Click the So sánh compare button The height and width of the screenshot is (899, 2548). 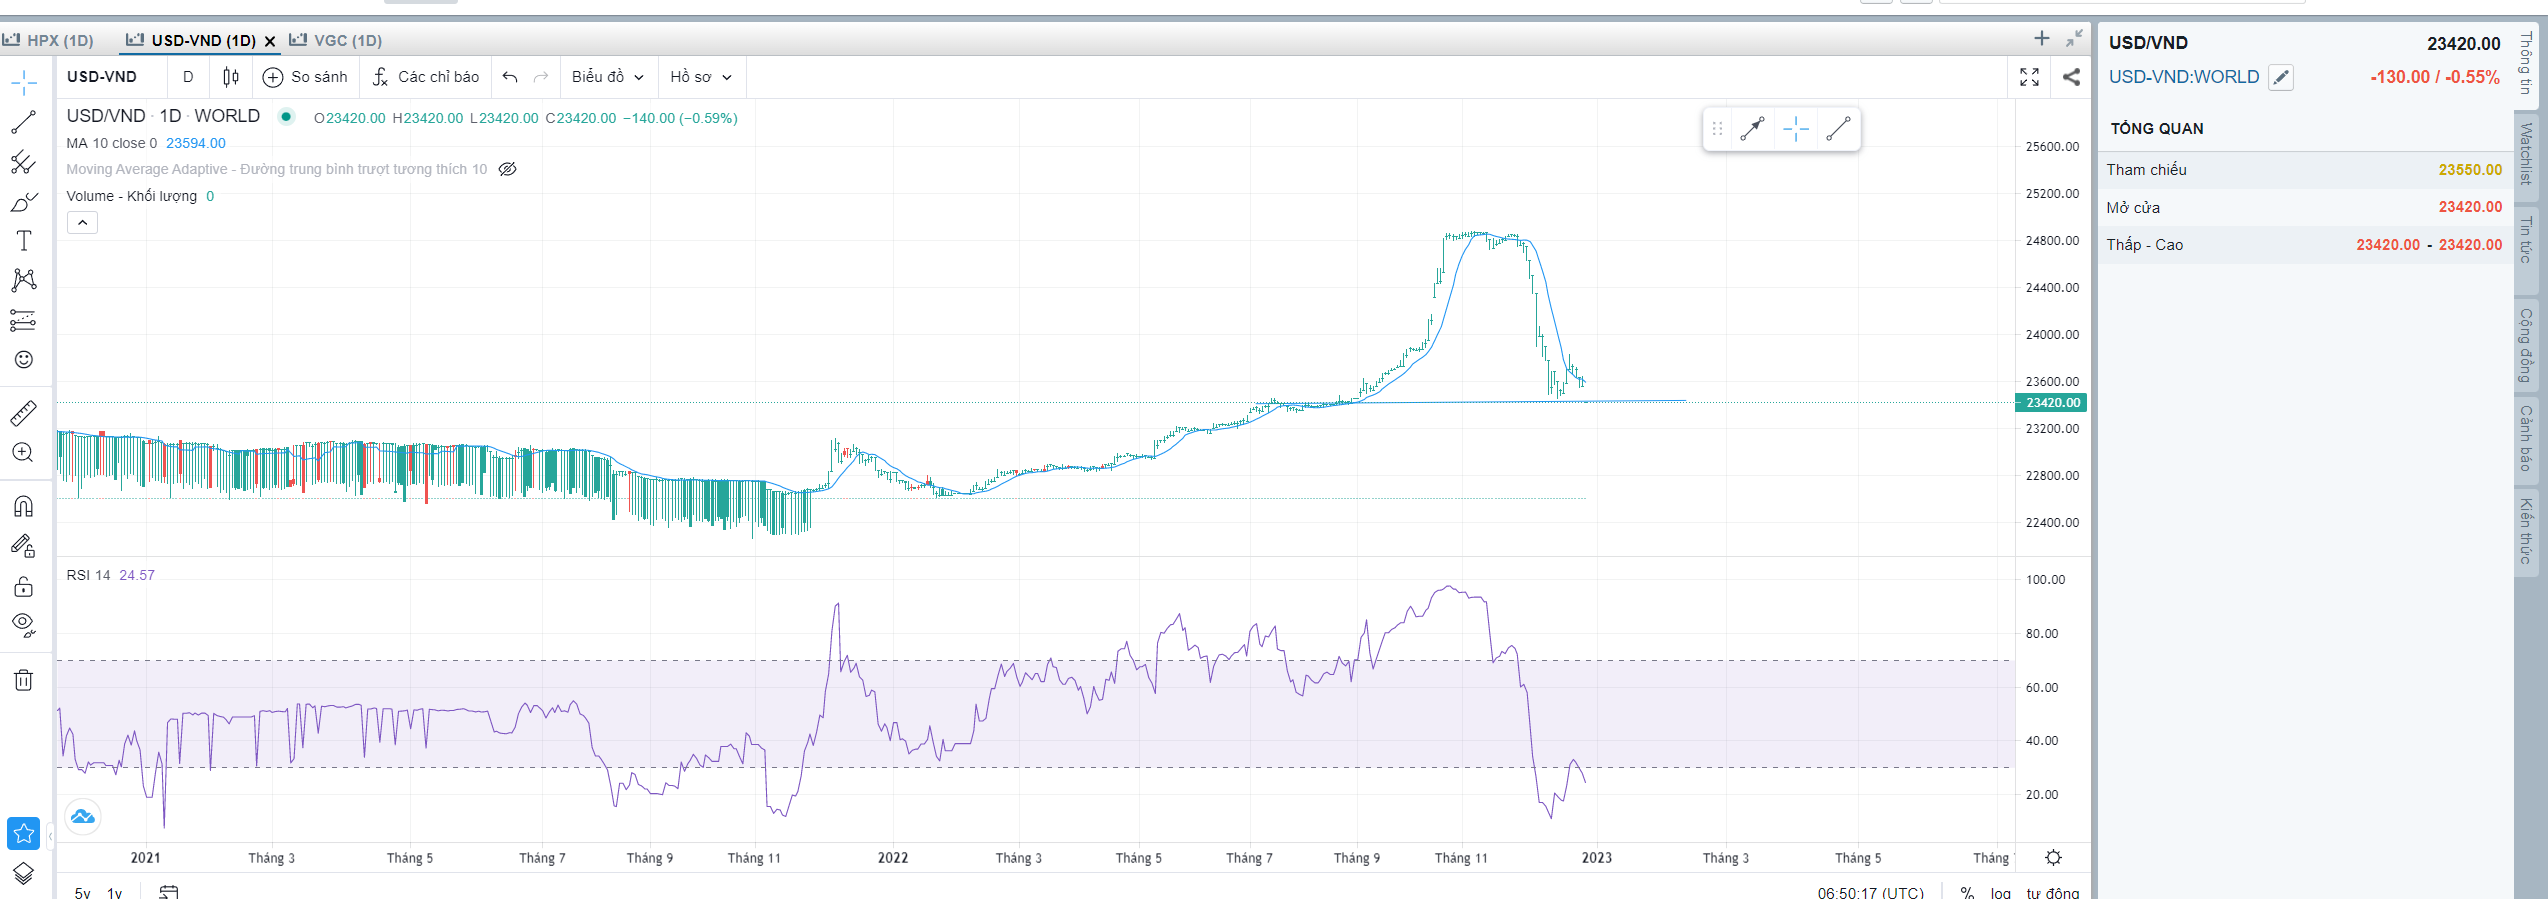coord(305,77)
